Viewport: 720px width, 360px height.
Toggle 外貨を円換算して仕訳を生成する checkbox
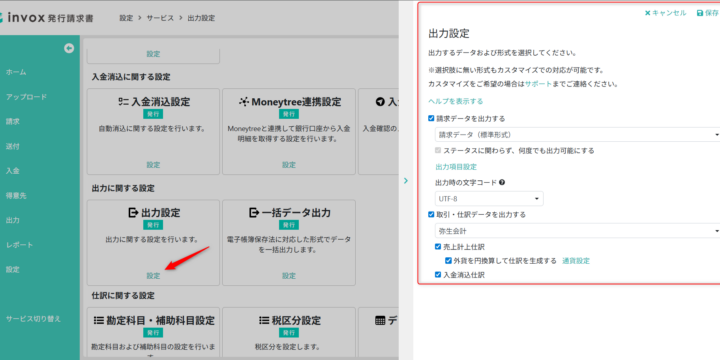[x=448, y=261]
